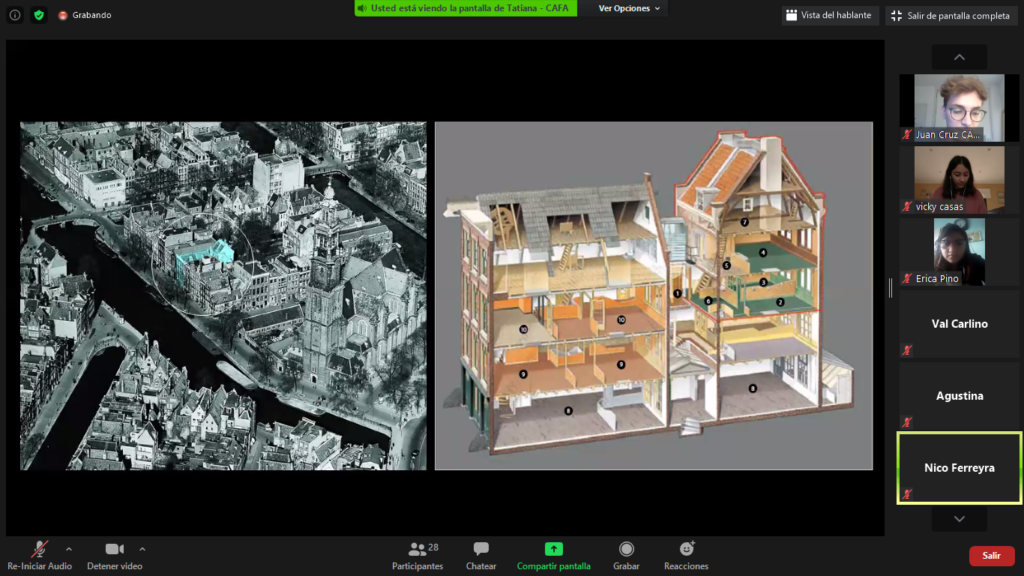The width and height of the screenshot is (1024, 576).
Task: Click the red Grabando recording indicator
Action: pos(85,15)
